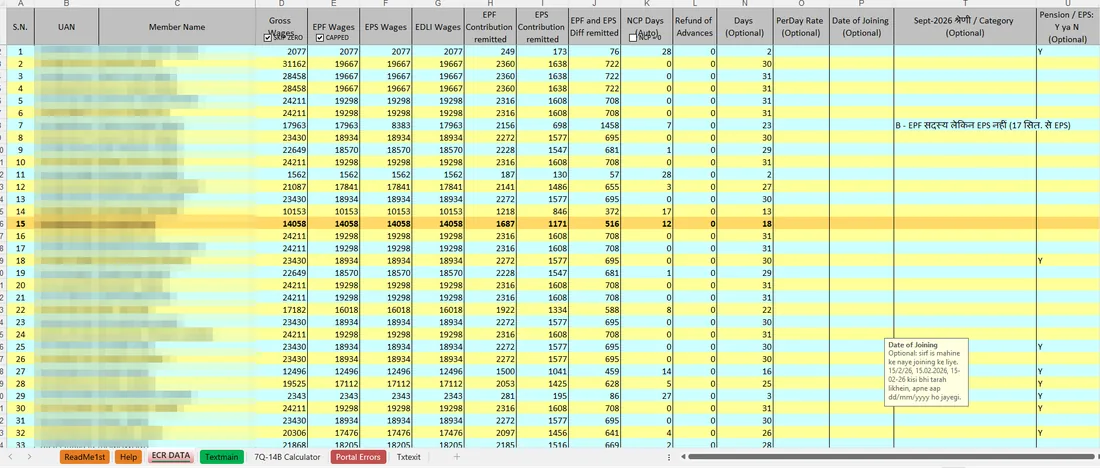Select PerDay Rate cell in S.N. 5

[800, 101]
